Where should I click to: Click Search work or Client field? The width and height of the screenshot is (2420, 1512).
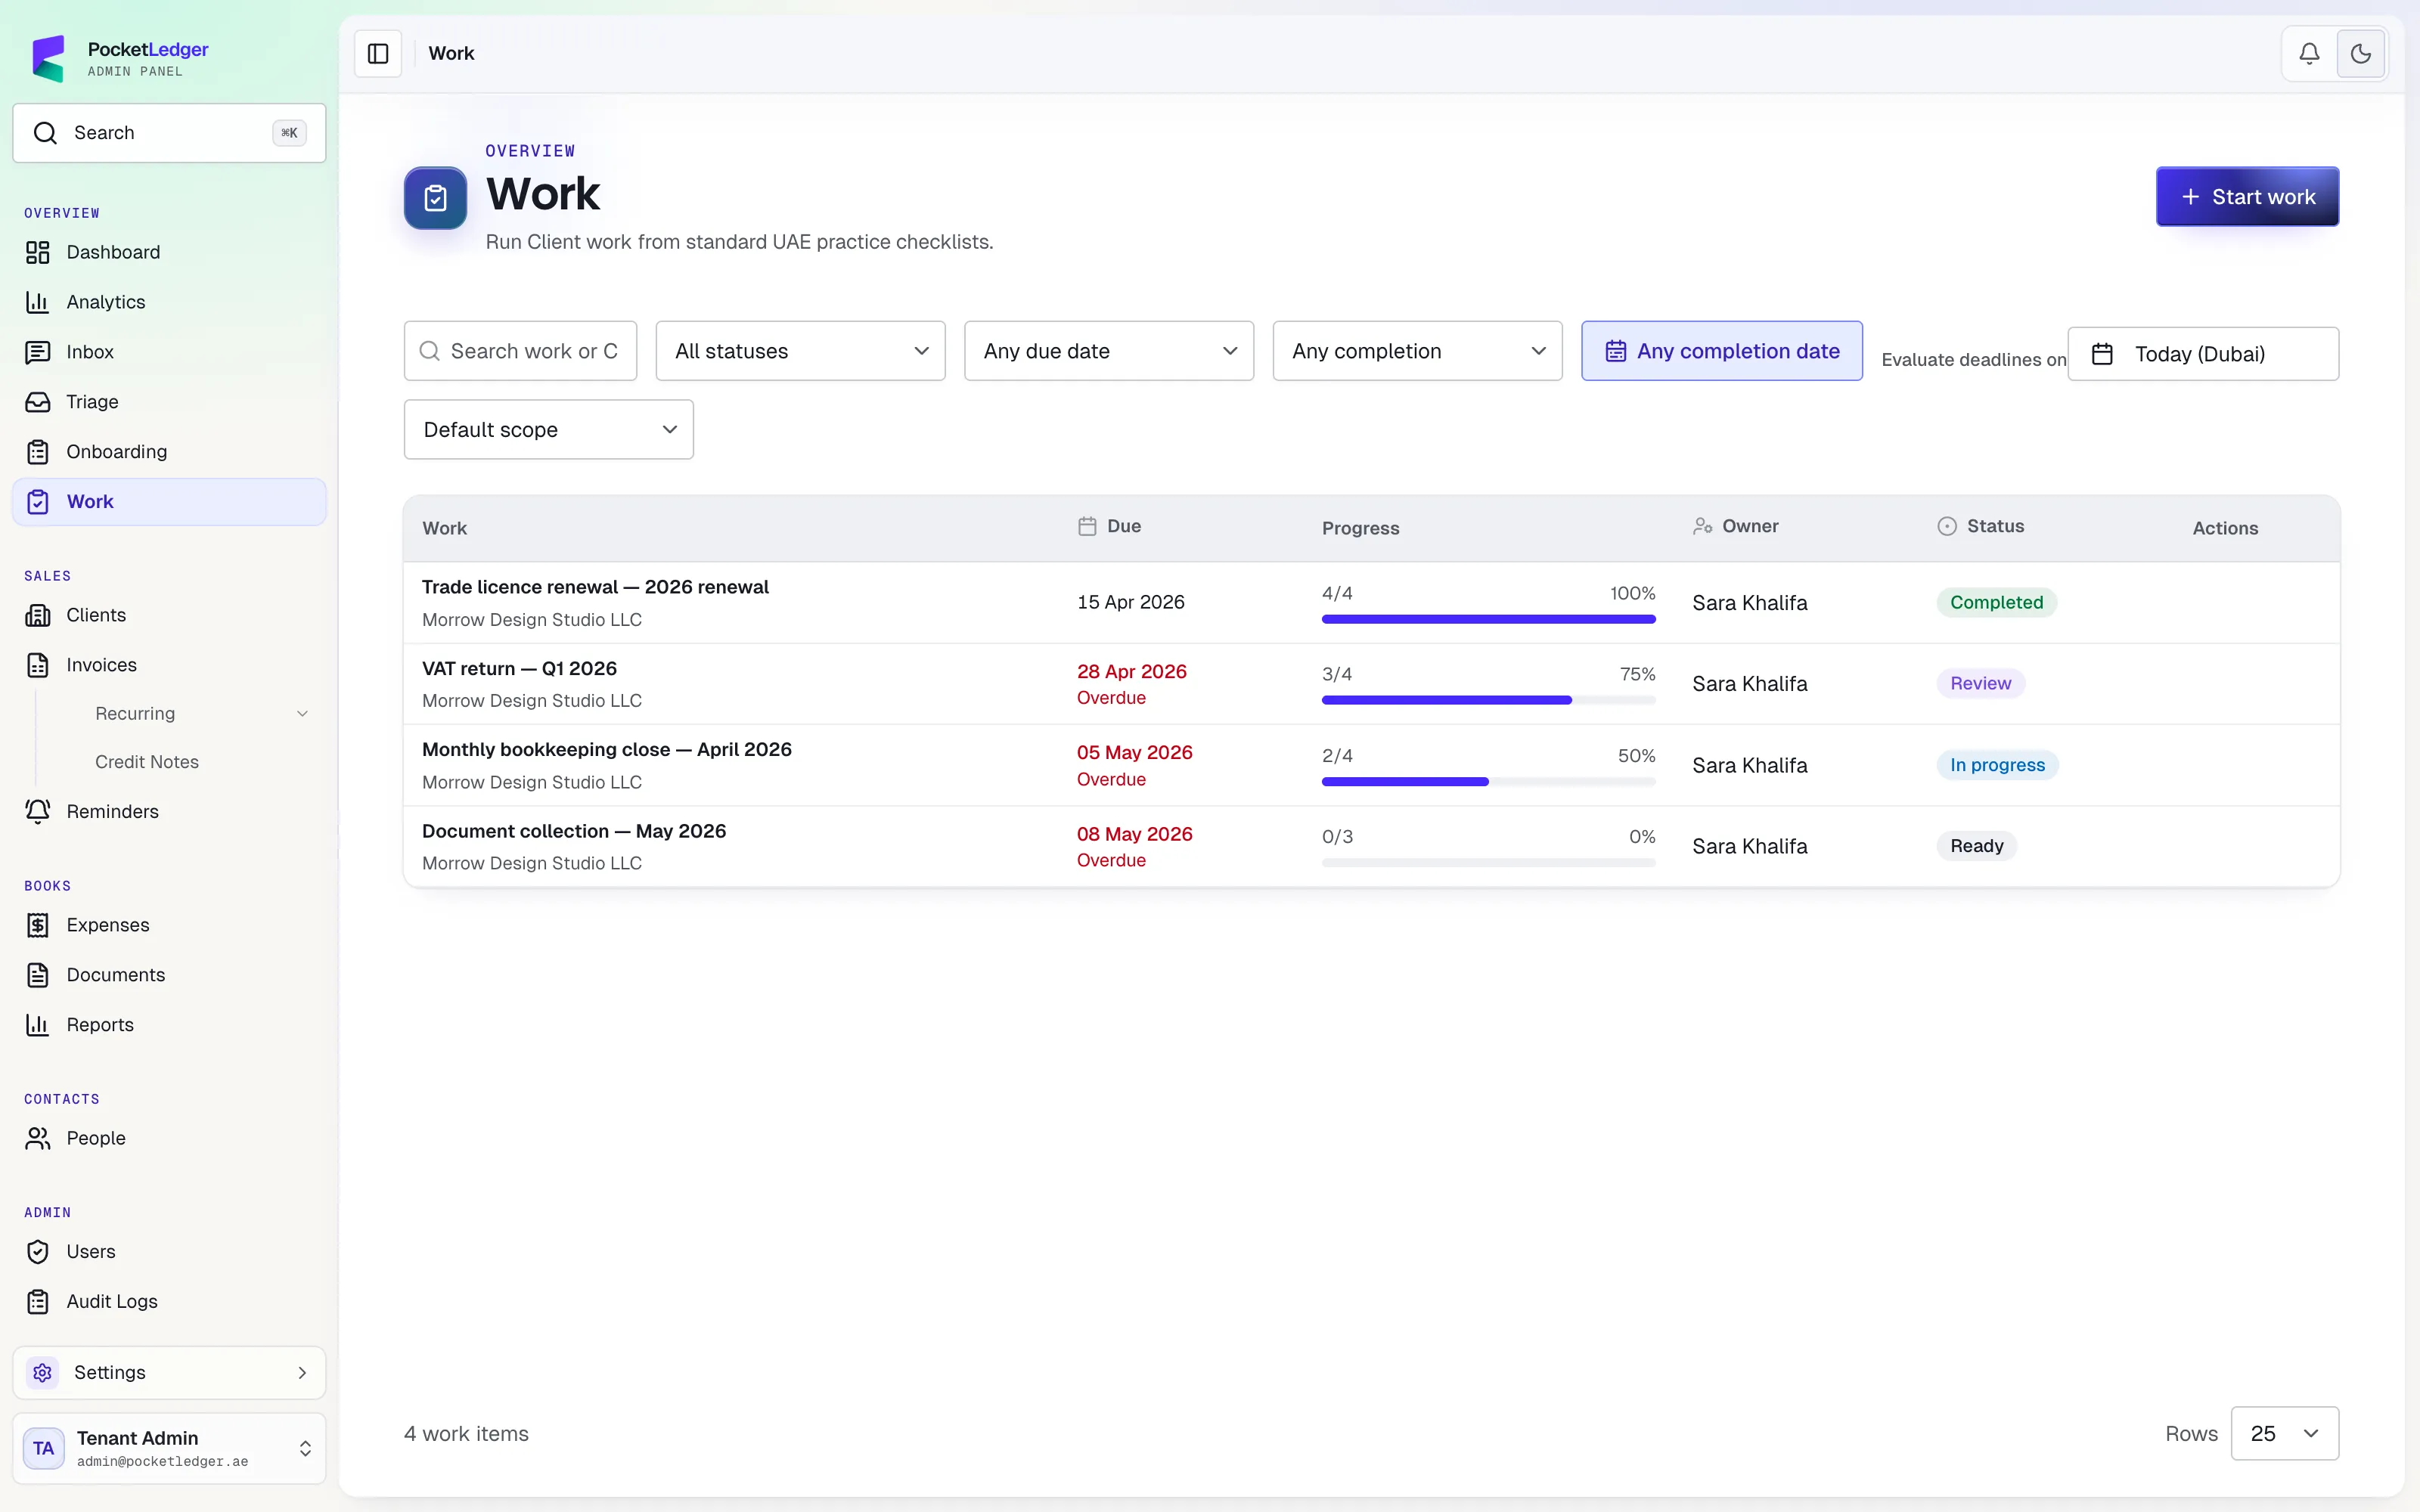(520, 351)
